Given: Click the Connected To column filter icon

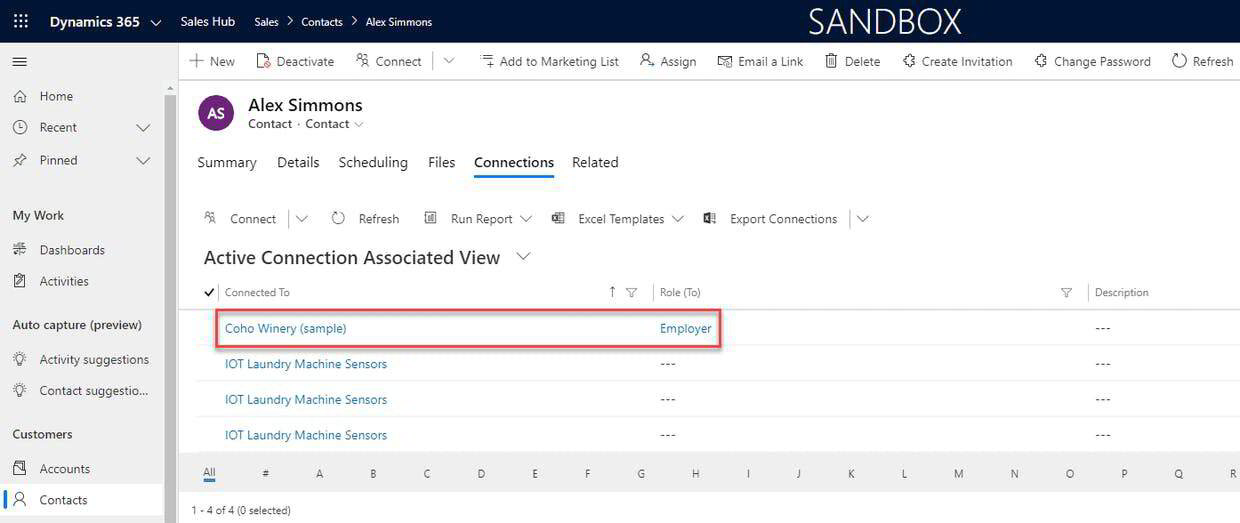Looking at the screenshot, I should click(x=631, y=292).
